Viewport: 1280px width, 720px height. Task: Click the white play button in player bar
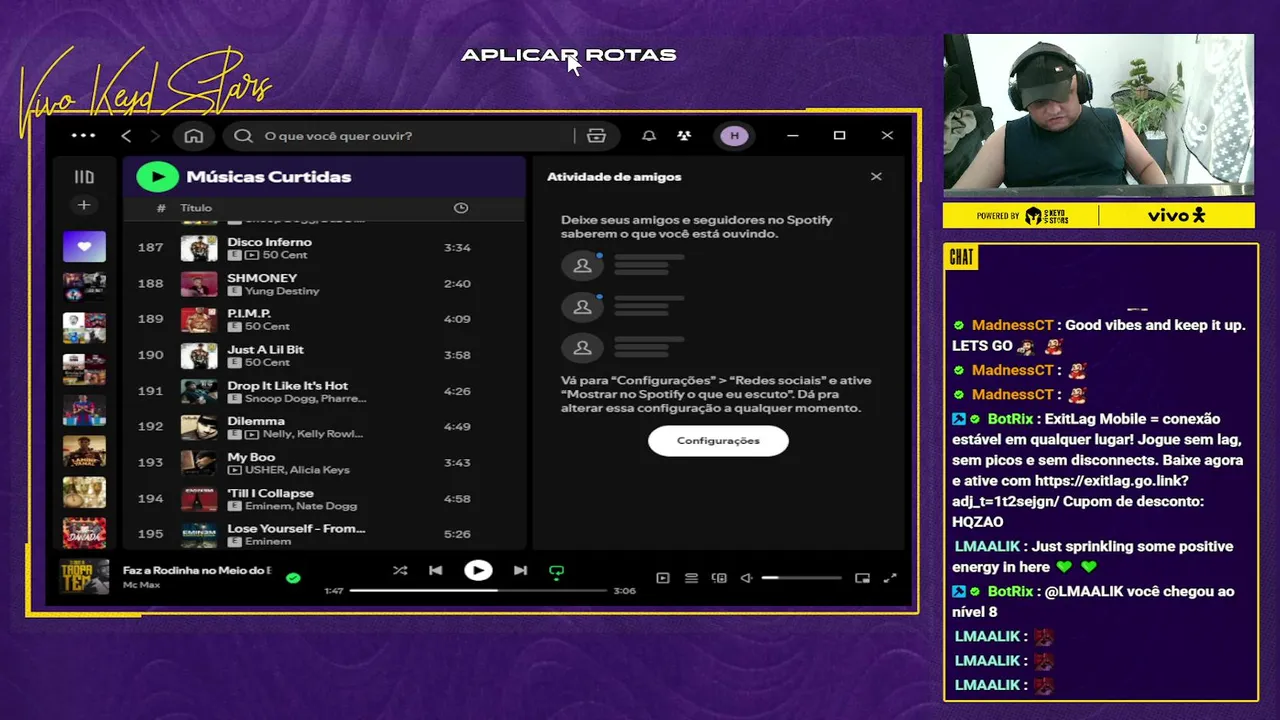[x=478, y=571]
